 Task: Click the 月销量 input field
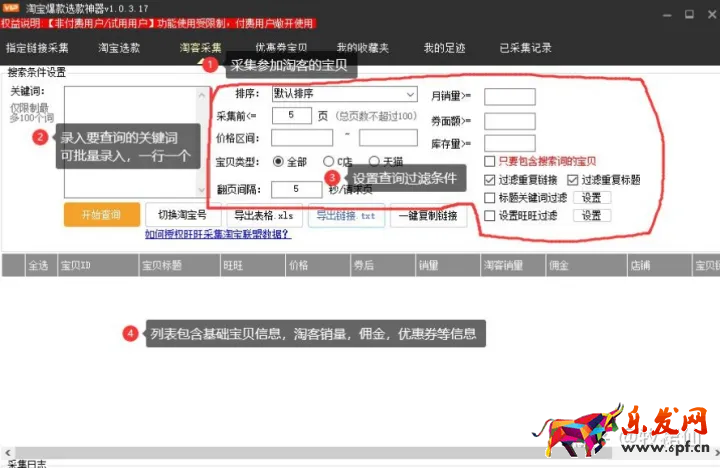pyautogui.click(x=510, y=96)
